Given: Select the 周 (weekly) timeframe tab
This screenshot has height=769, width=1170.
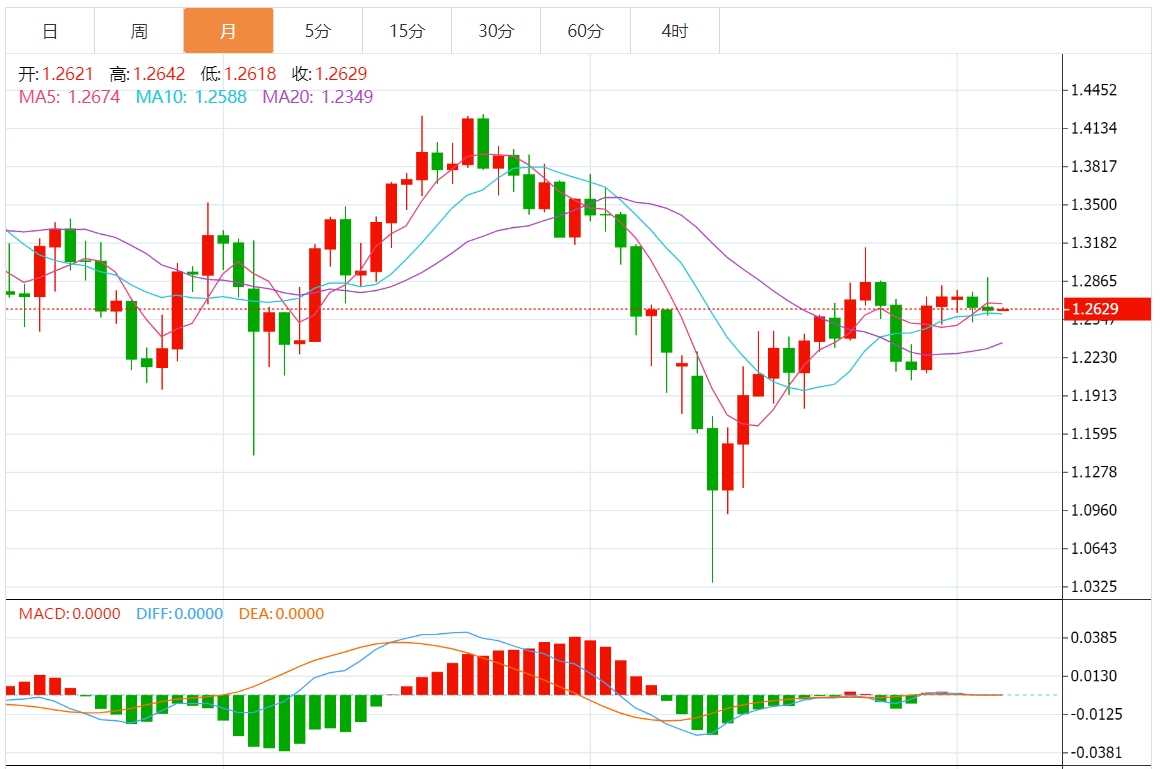Looking at the screenshot, I should pos(139,31).
